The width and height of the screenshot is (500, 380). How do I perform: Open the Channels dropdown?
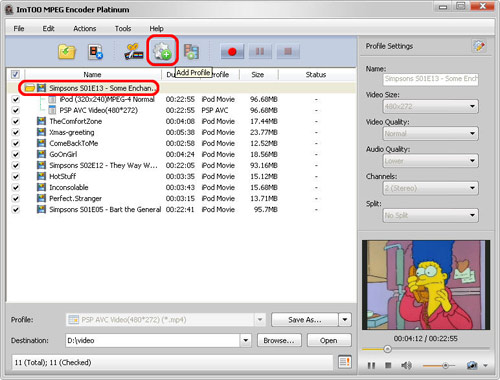[x=431, y=188]
